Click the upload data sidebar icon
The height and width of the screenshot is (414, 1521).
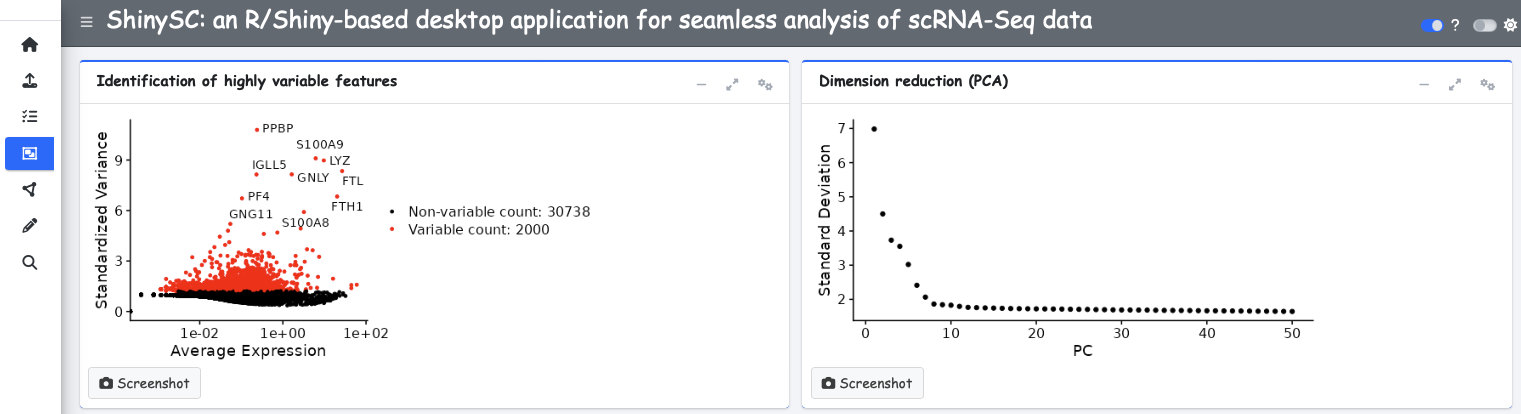pyautogui.click(x=29, y=80)
